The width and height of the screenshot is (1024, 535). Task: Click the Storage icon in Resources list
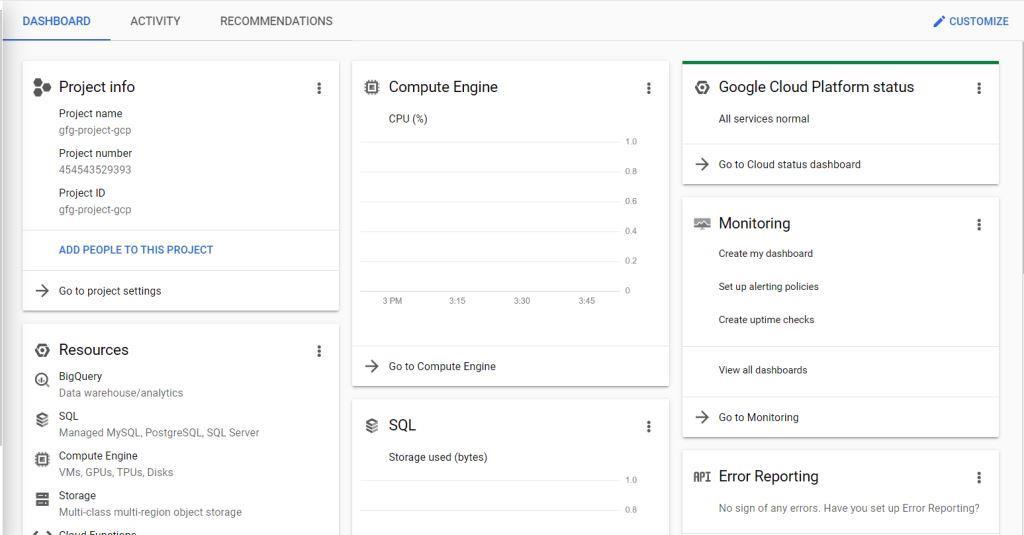(x=42, y=499)
